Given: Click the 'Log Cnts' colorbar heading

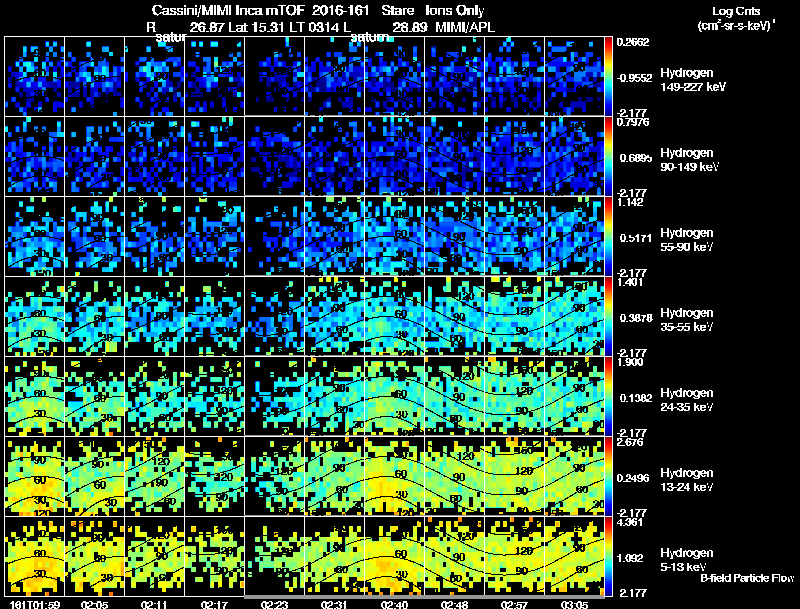Looking at the screenshot, I should 736,11.
